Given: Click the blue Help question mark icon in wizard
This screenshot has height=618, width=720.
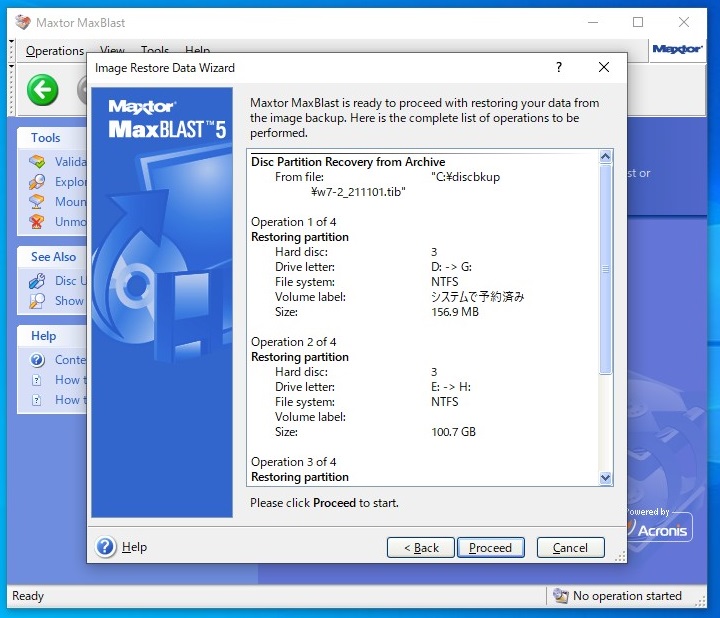Looking at the screenshot, I should pos(106,547).
